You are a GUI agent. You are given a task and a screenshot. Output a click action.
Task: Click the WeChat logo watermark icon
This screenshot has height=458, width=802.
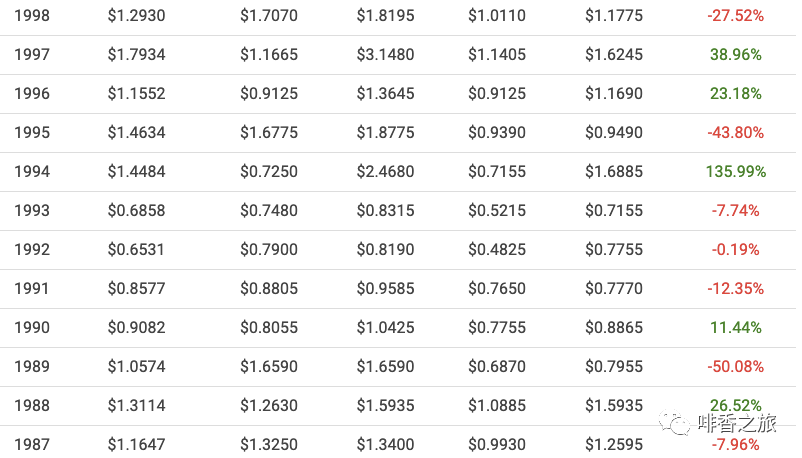pyautogui.click(x=679, y=424)
